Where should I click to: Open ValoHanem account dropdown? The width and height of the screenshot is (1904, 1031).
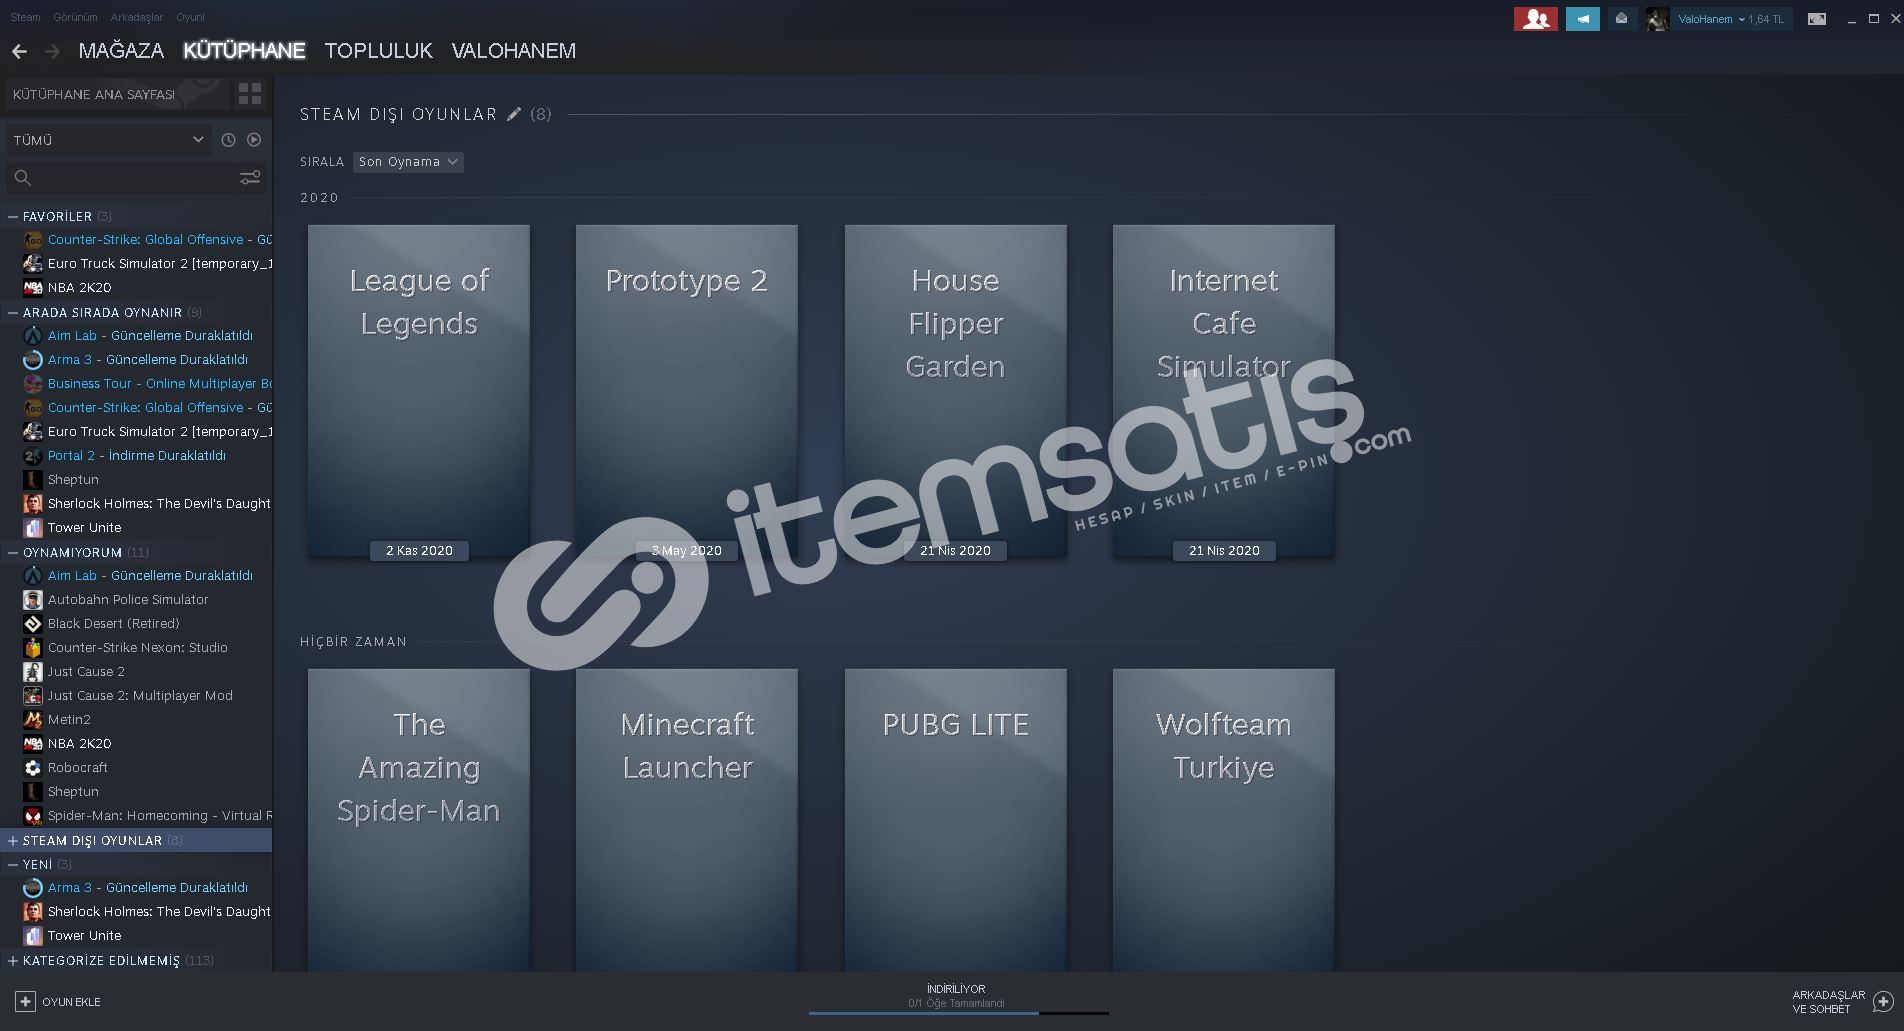coord(1731,19)
